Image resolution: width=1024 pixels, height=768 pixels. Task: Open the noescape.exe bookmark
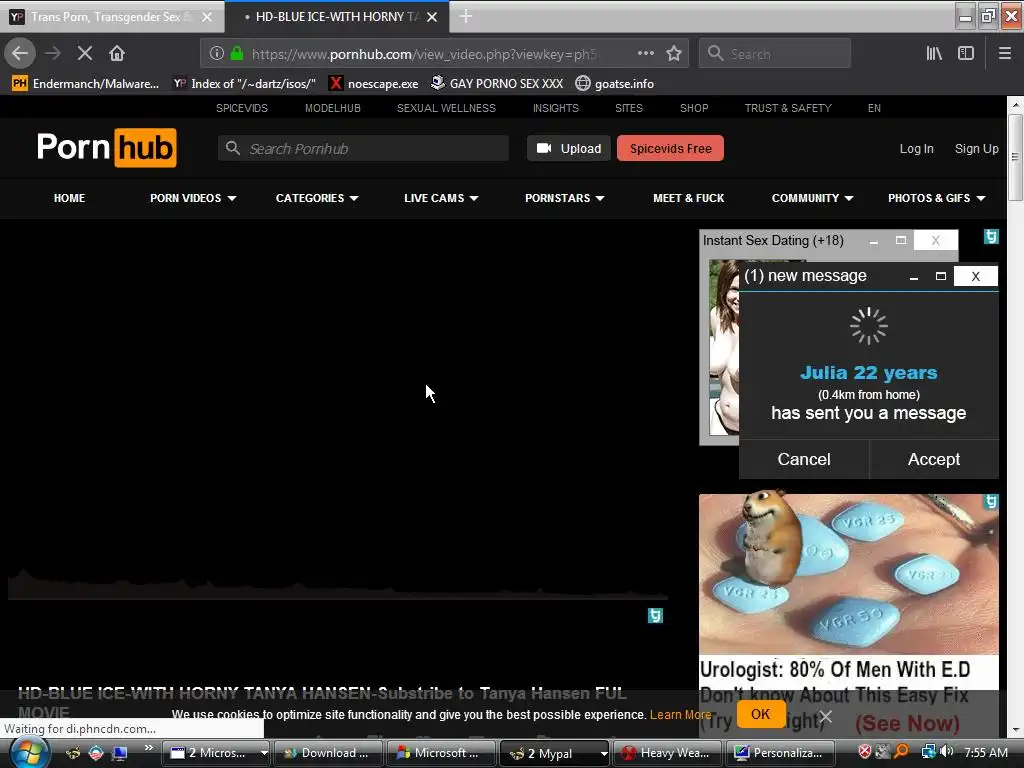[x=374, y=84]
